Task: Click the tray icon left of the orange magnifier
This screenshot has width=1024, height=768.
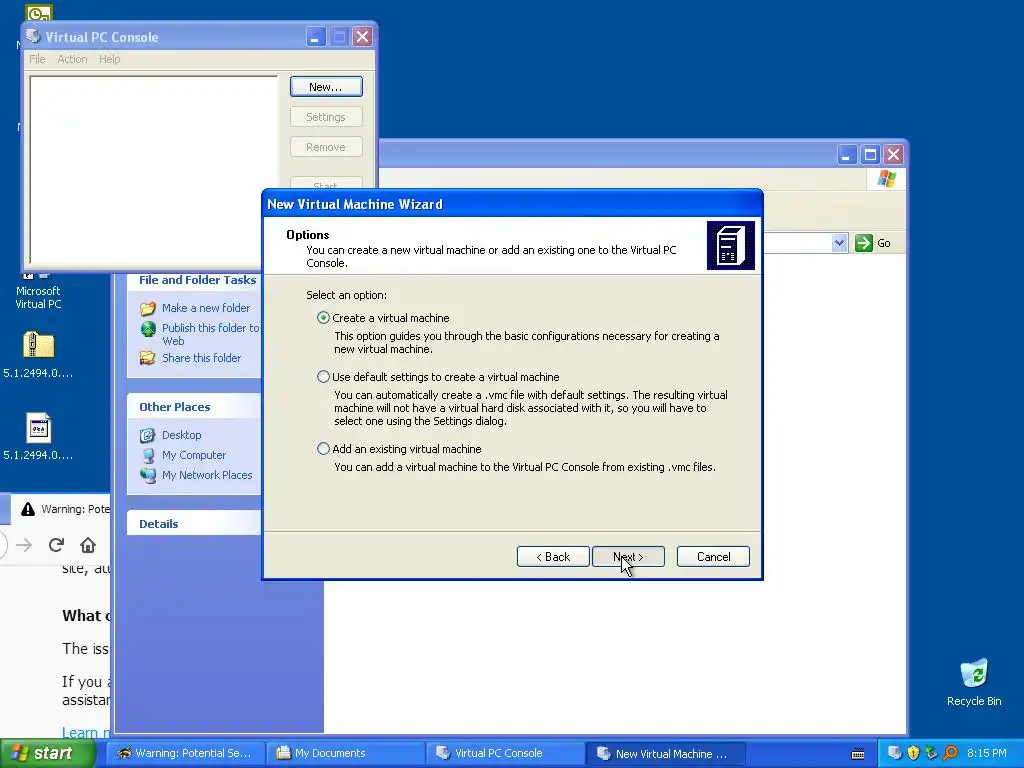Action: tap(931, 754)
